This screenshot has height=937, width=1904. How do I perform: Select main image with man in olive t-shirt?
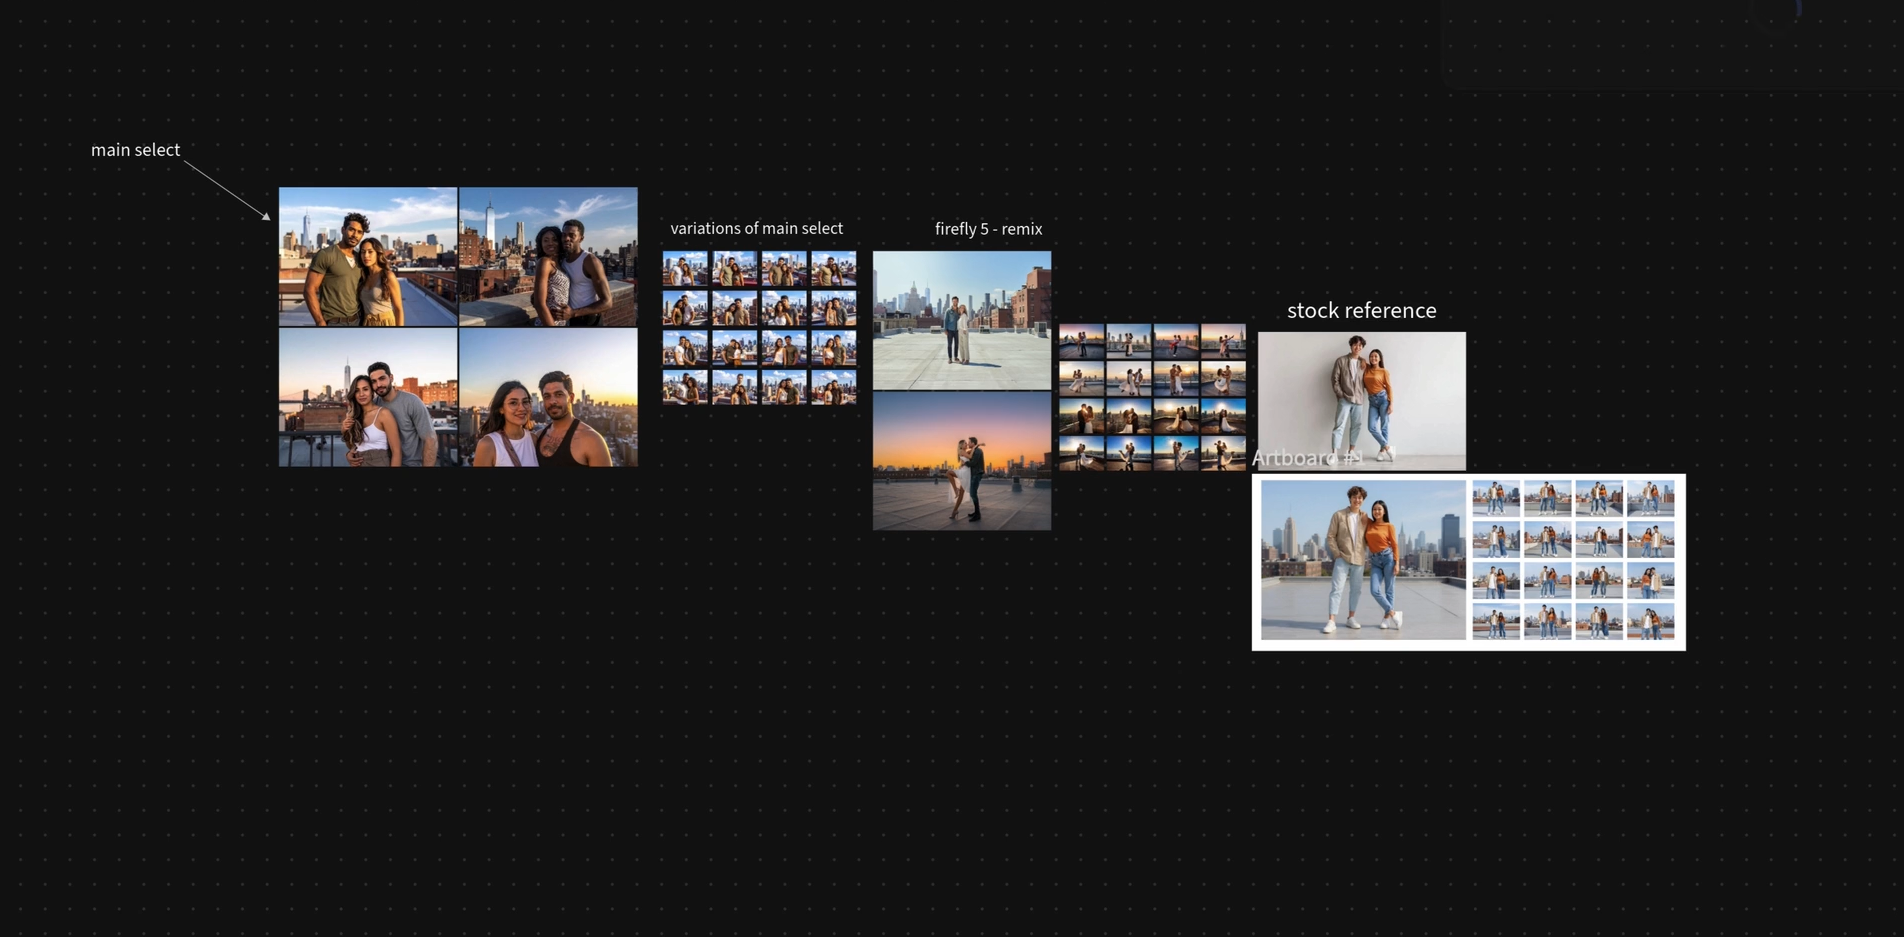coord(368,257)
